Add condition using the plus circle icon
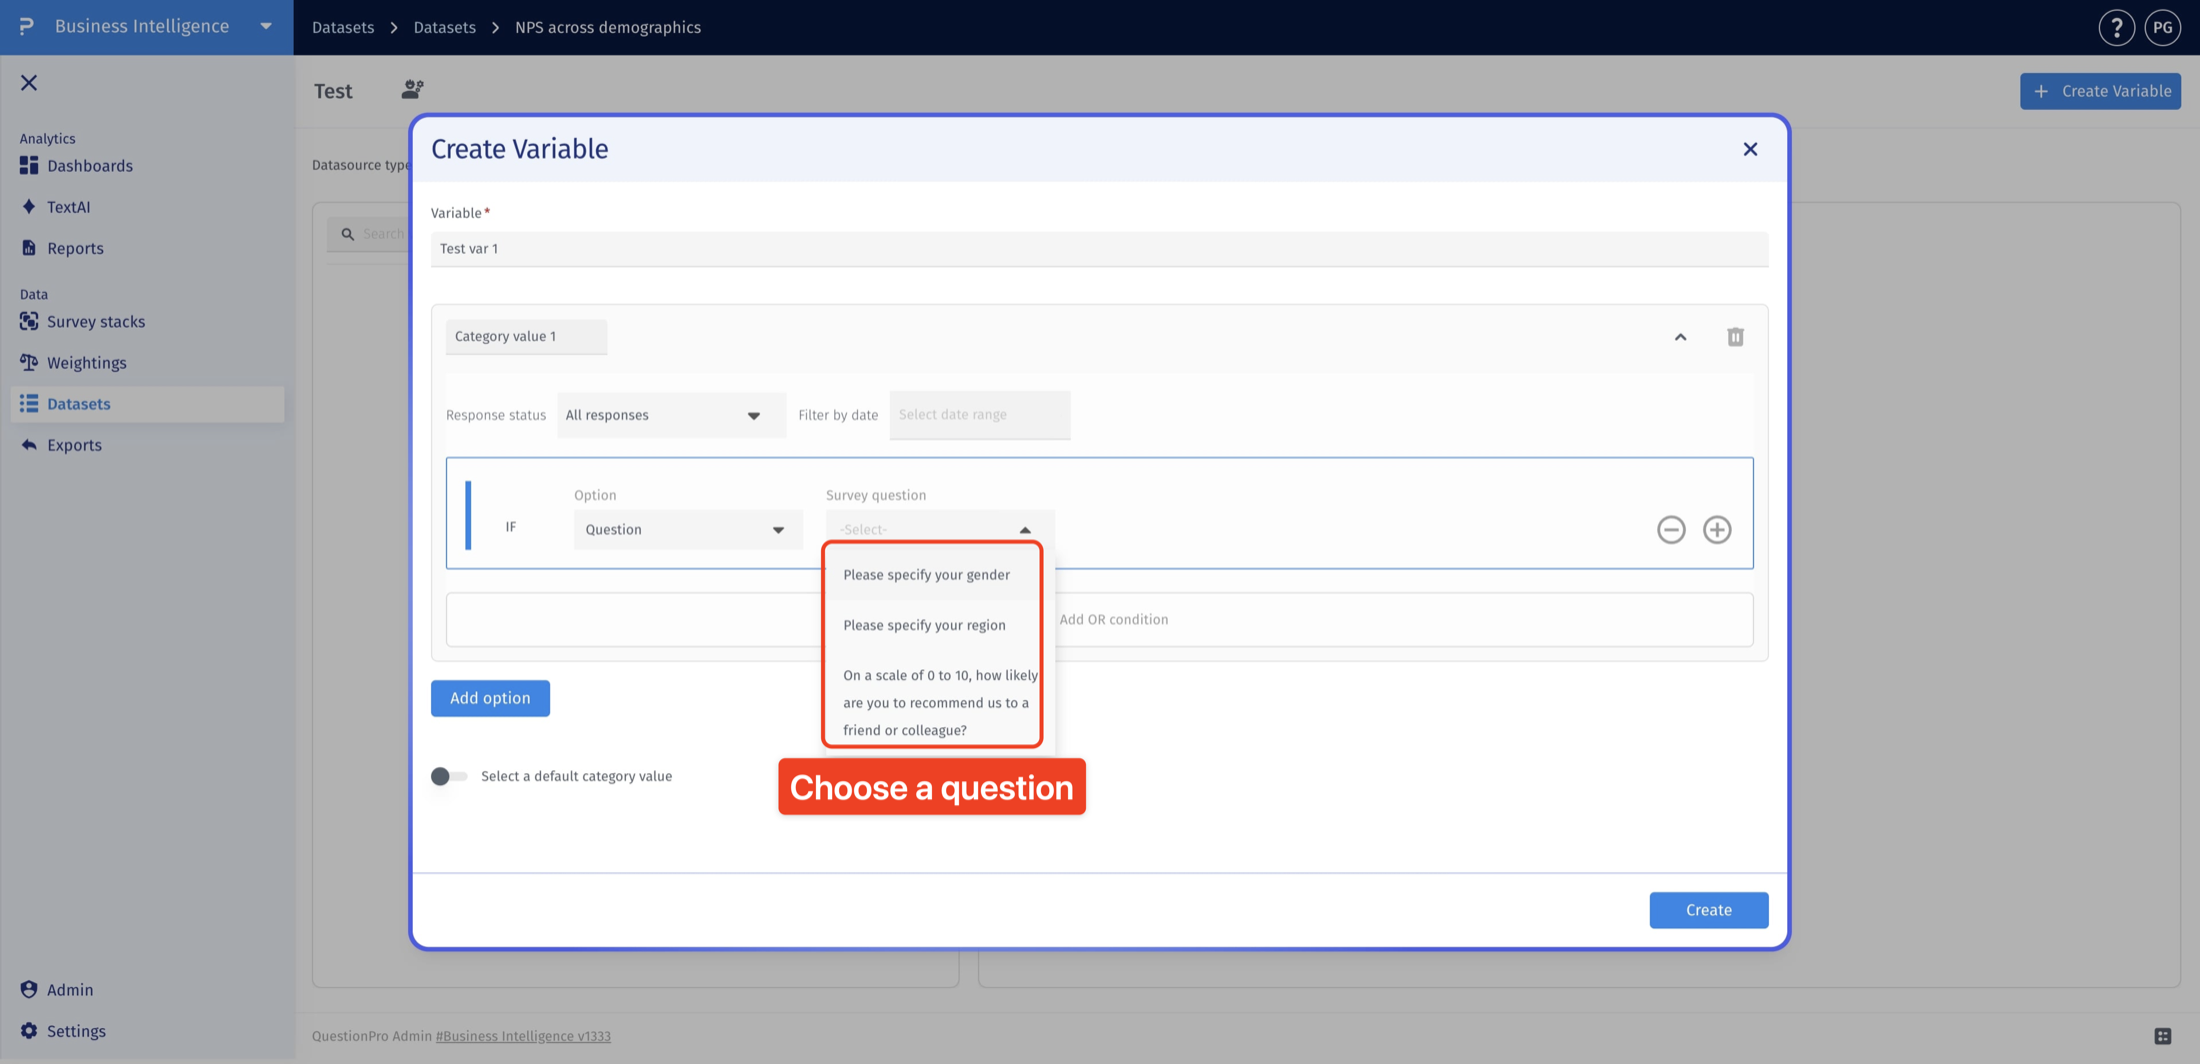The height and width of the screenshot is (1064, 2200). tap(1717, 529)
